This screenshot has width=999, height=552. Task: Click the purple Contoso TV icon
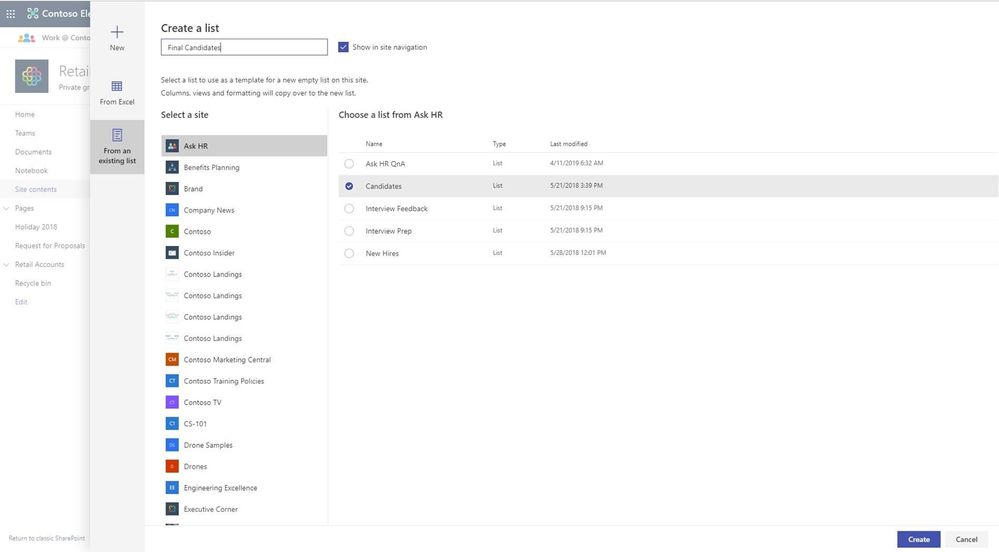(x=172, y=402)
